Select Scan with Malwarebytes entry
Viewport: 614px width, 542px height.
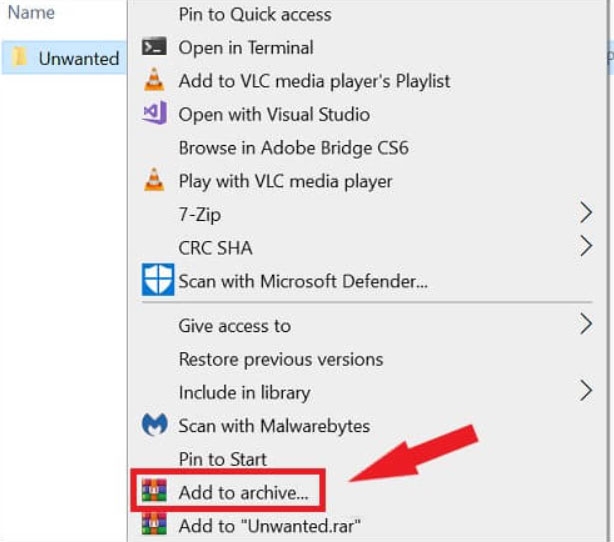point(274,426)
